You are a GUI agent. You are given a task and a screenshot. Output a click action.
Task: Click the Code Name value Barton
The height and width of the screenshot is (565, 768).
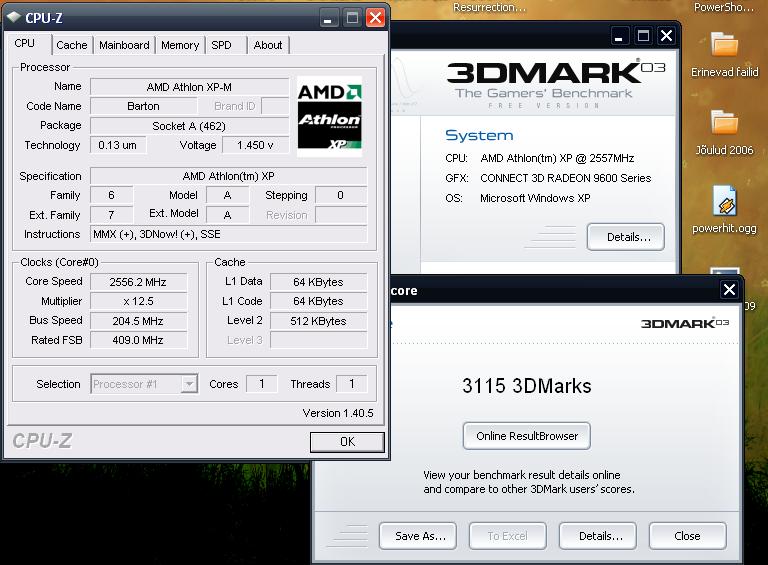click(144, 106)
